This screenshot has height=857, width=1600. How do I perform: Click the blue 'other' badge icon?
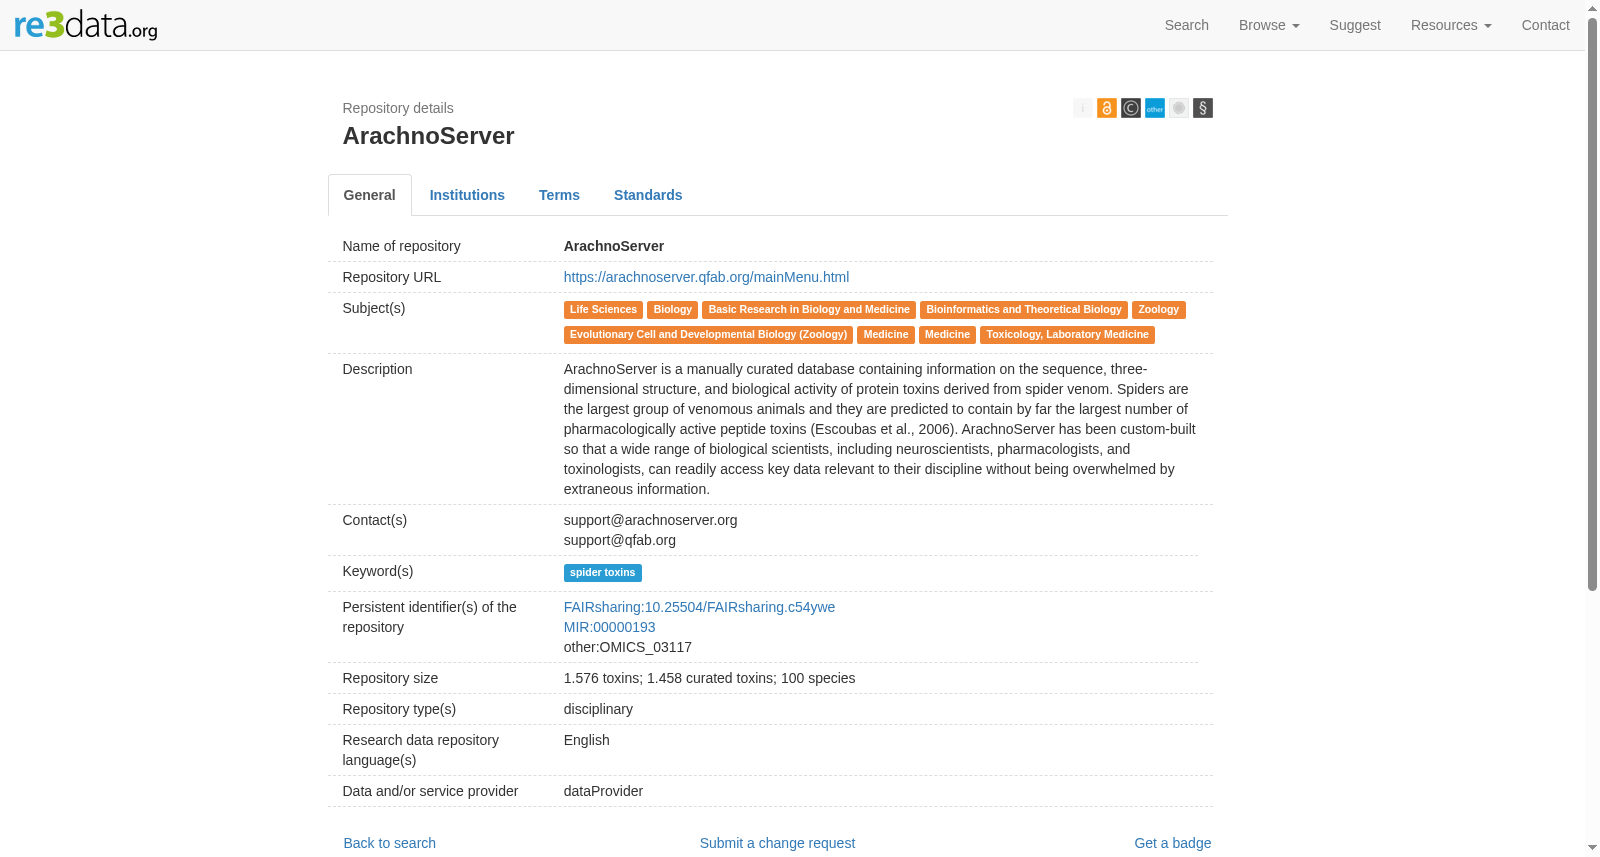point(1155,108)
